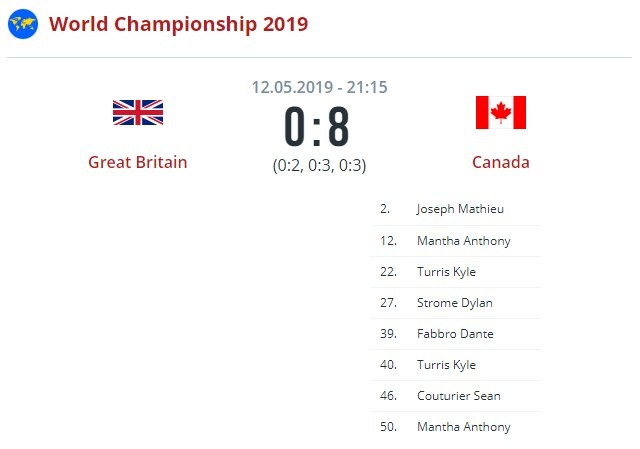Click the period scores (0:2, 0:3, 0:3)

tap(319, 166)
